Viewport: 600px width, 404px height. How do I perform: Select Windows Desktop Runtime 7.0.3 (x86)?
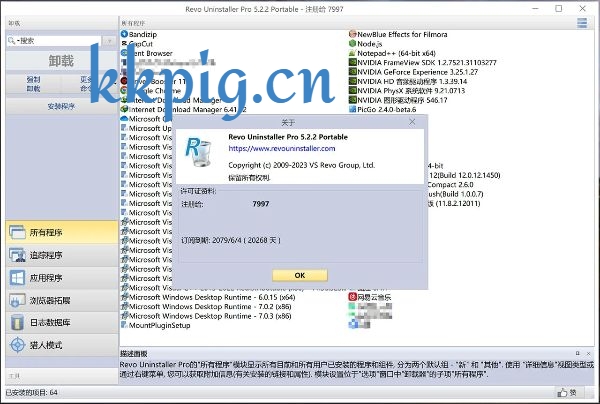(x=206, y=316)
